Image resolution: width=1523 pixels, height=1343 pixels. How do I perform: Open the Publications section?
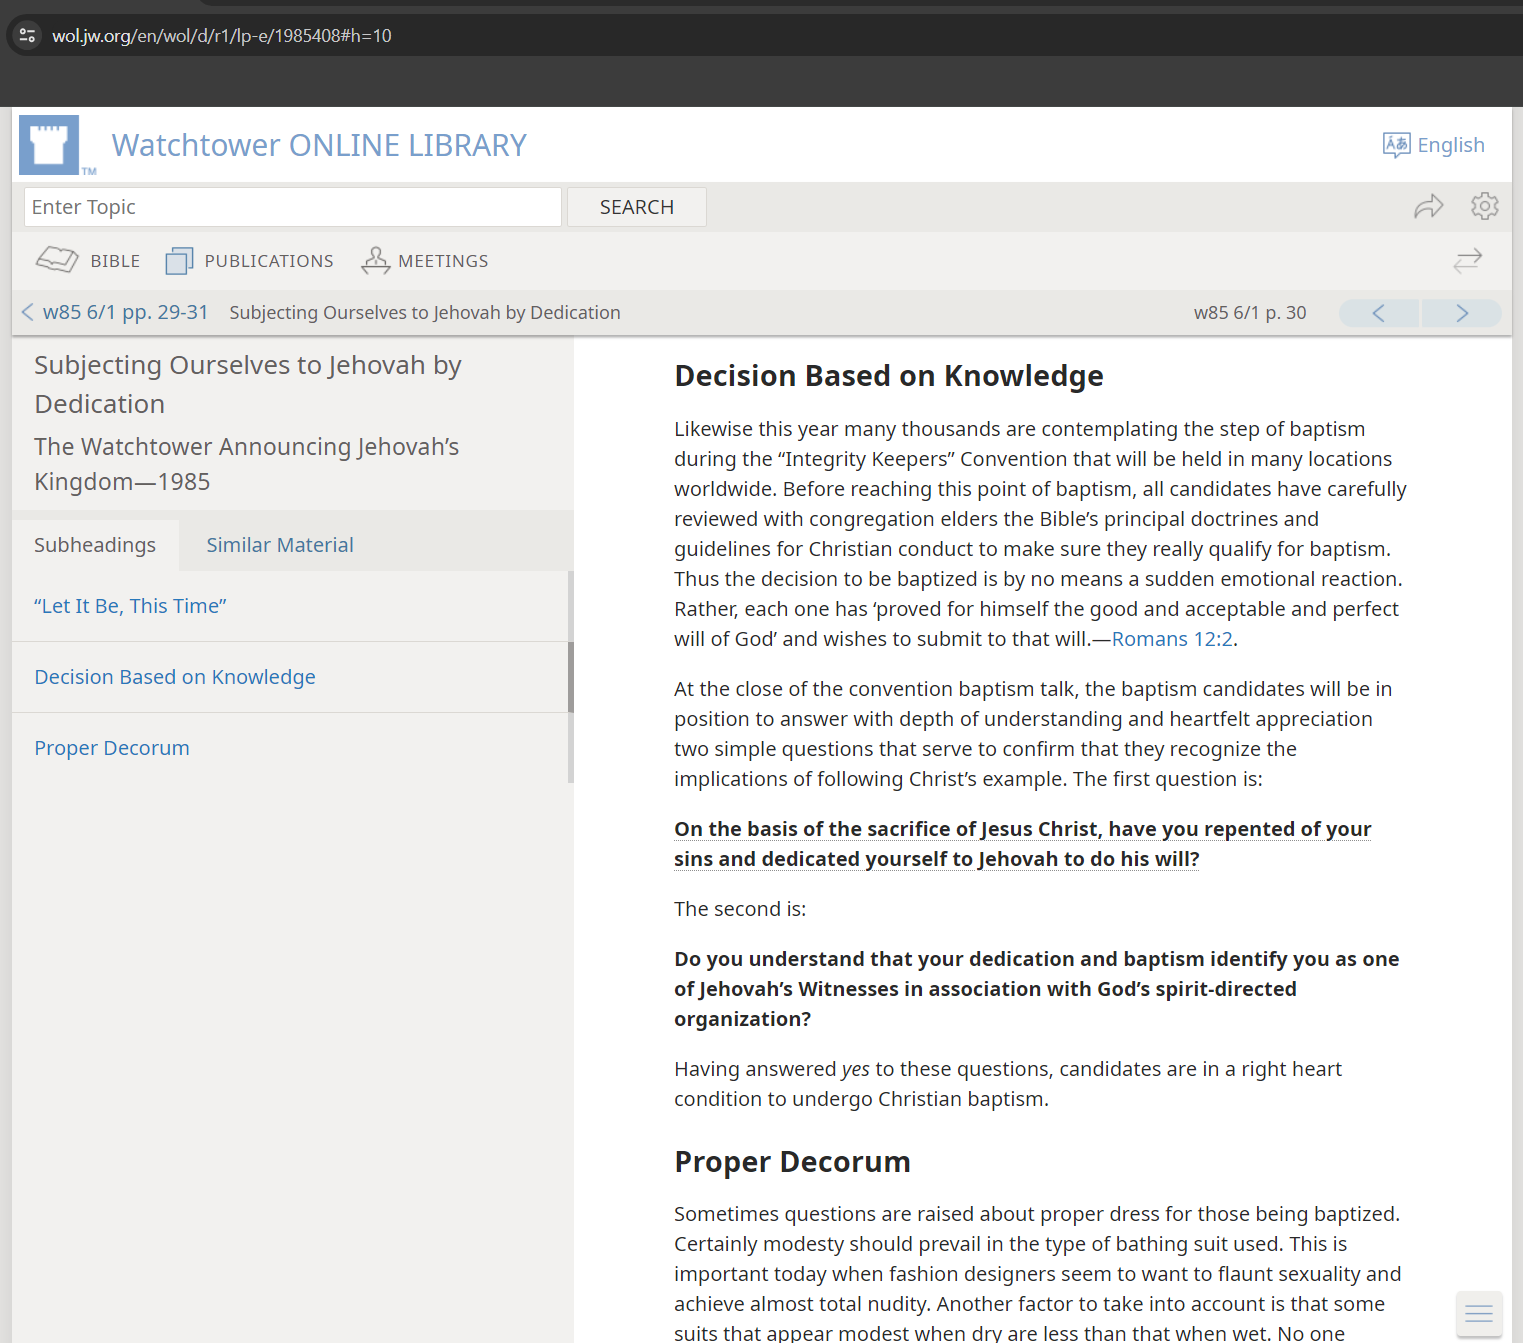[x=250, y=261]
